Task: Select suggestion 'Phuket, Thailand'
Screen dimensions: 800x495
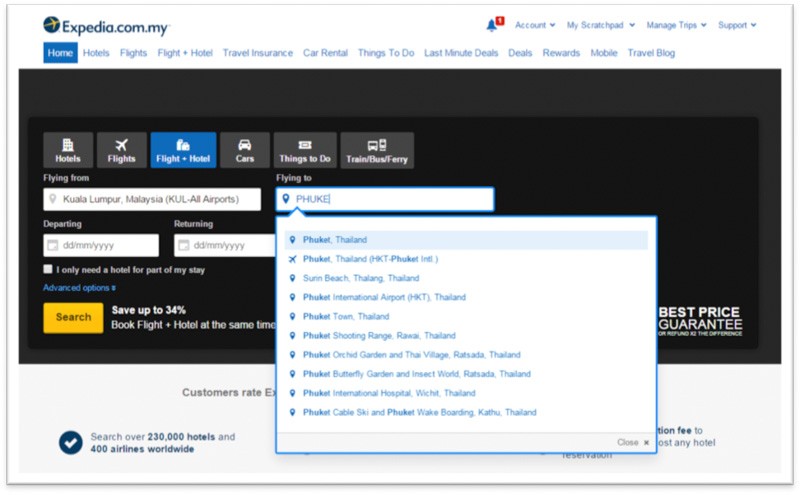Action: coord(466,240)
